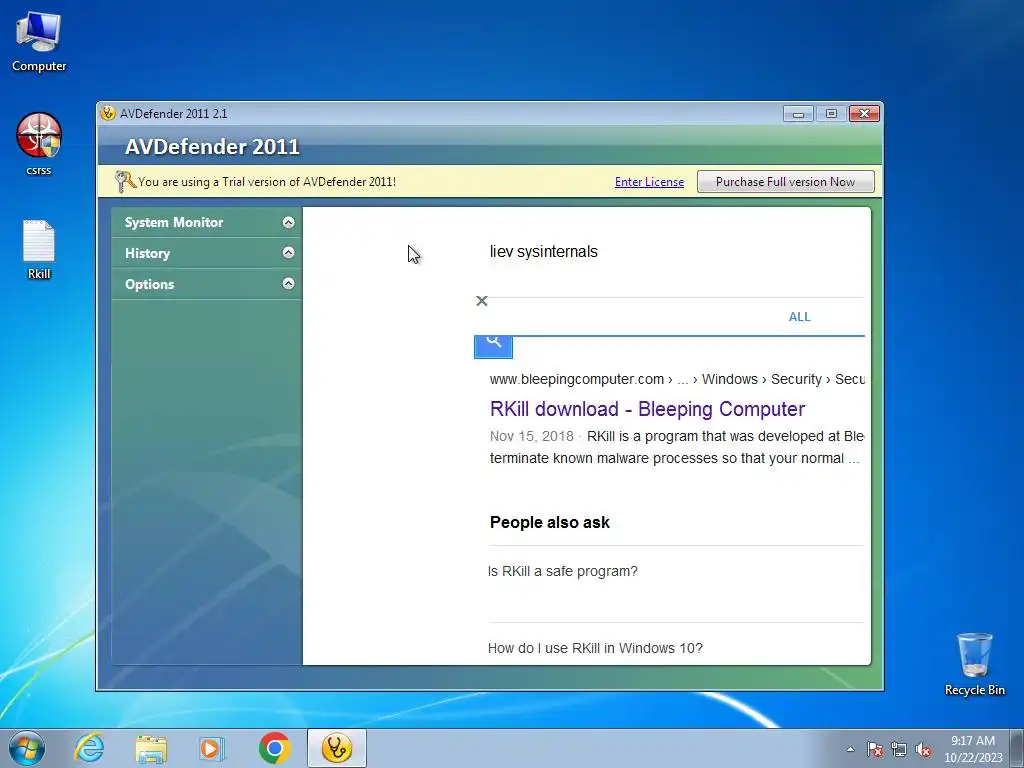Launch Windows Media Player from taskbar
The image size is (1024, 768).
212,748
